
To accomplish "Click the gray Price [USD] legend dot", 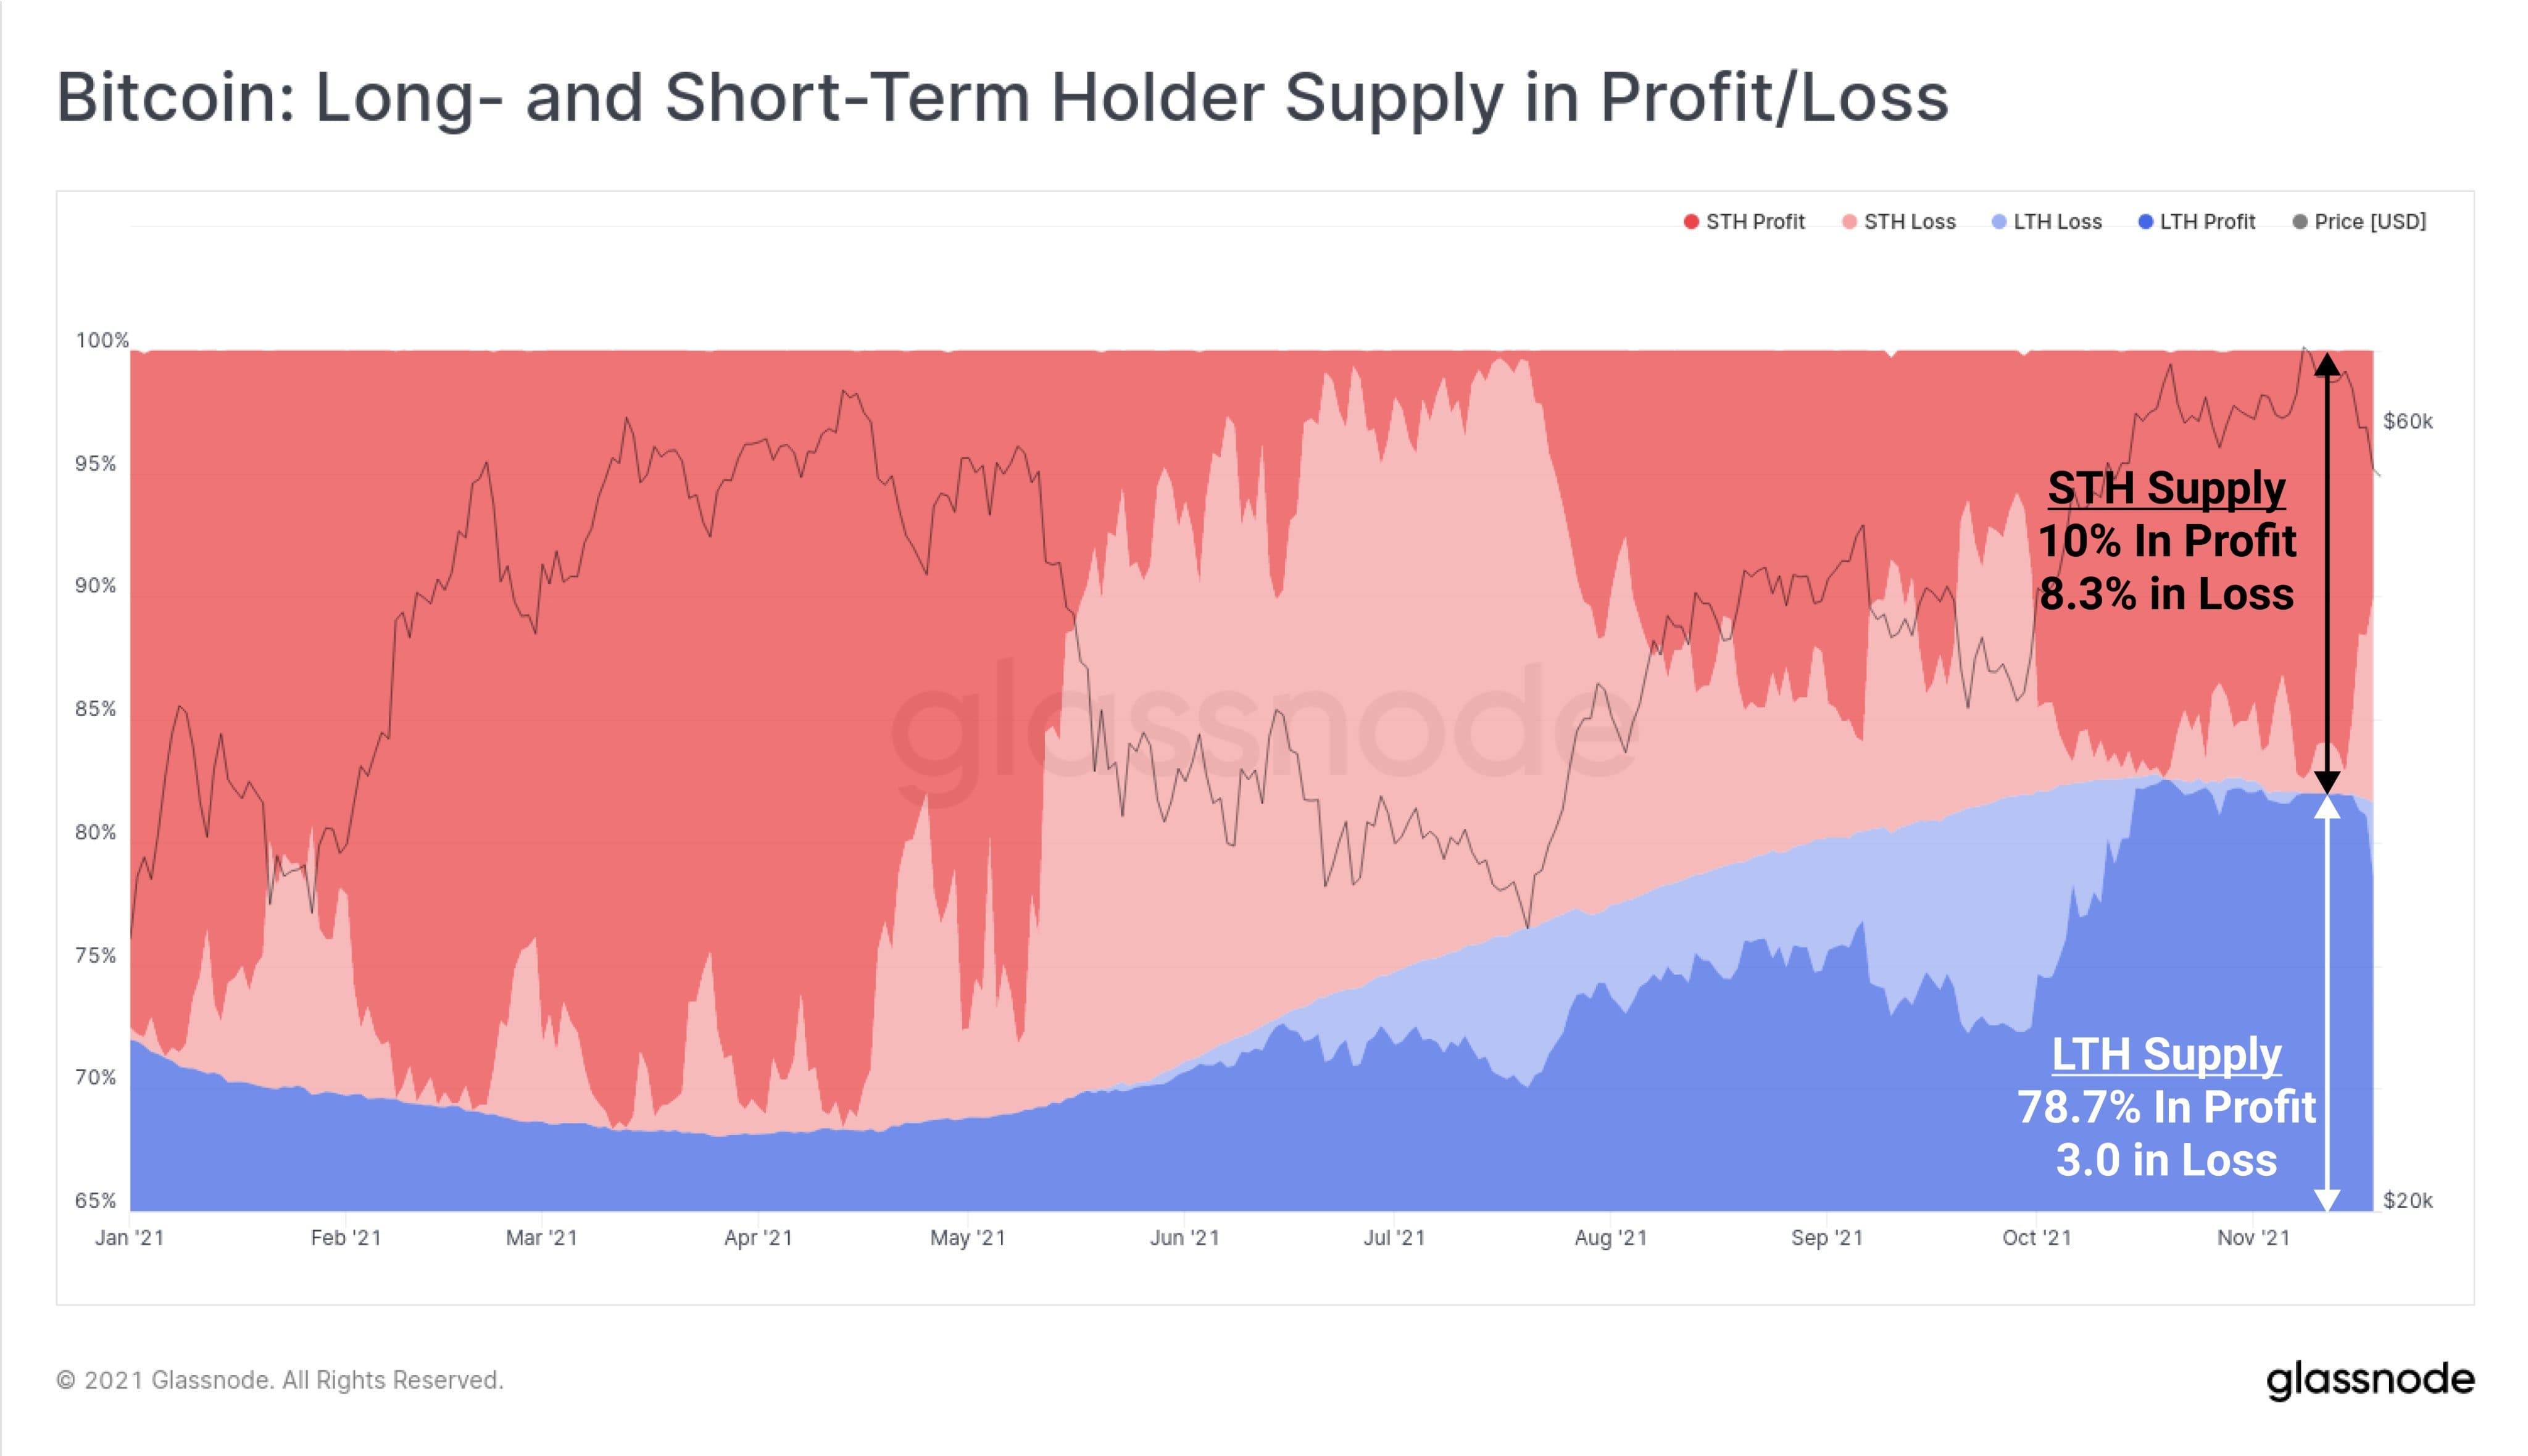I will [x=2300, y=222].
